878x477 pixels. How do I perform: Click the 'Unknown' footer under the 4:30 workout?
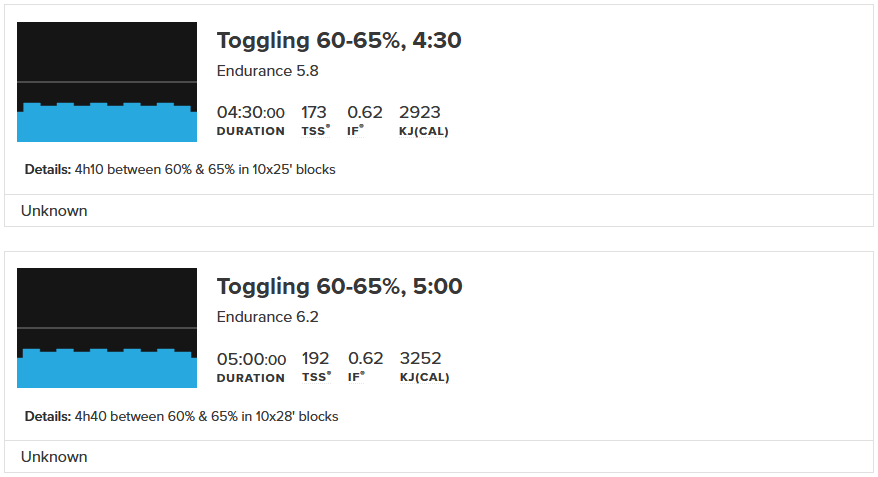[54, 211]
